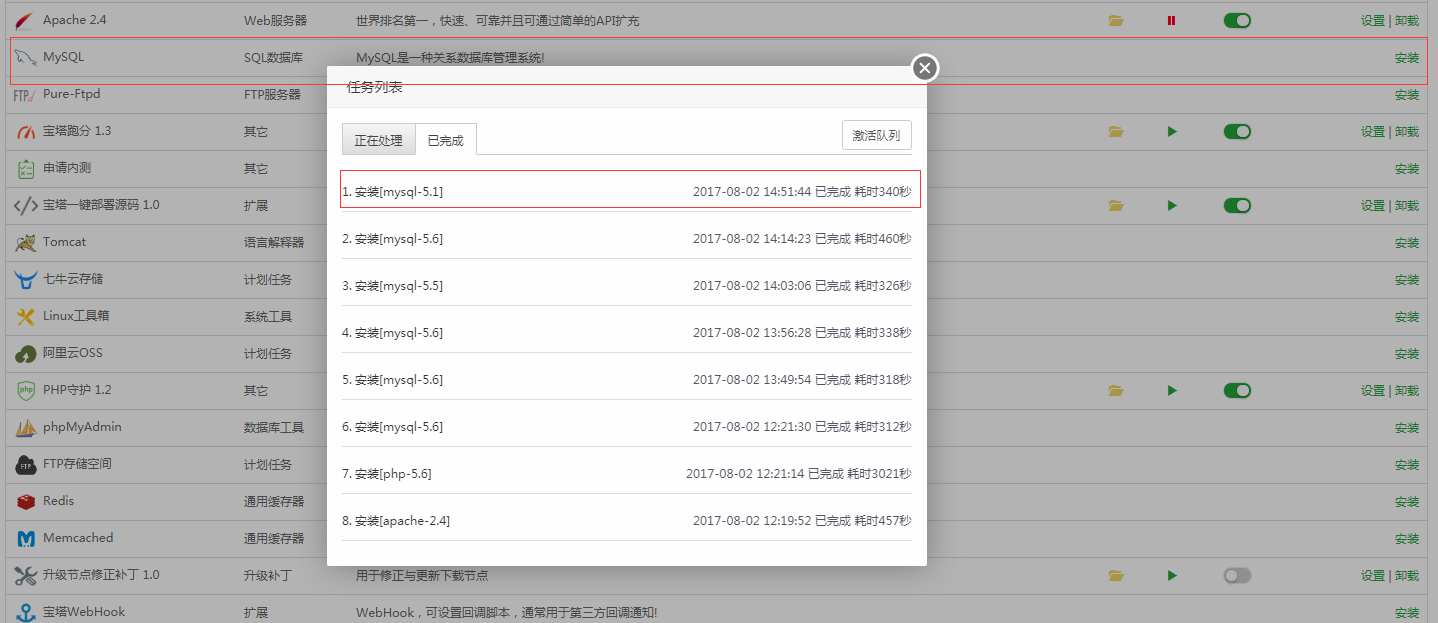The height and width of the screenshot is (623, 1438).
Task: Click the Pure-Ftpd icon
Action: pyautogui.click(x=25, y=95)
